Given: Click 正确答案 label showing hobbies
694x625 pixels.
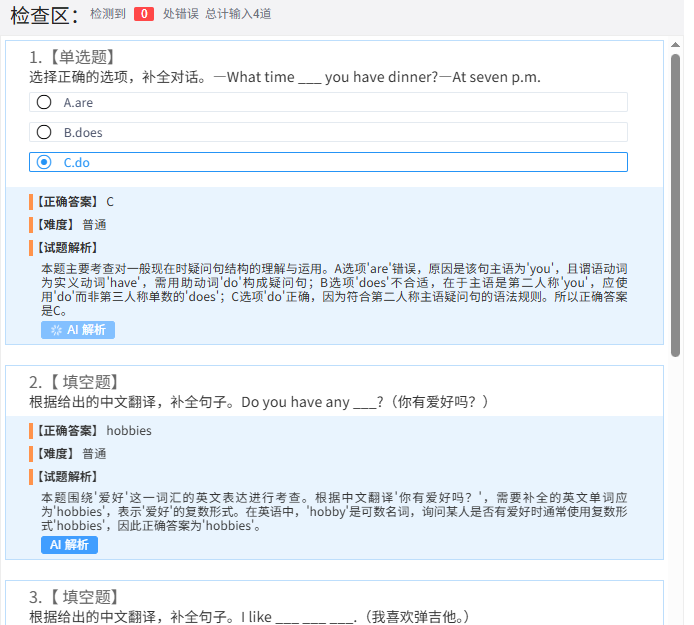Looking at the screenshot, I should click(68, 430).
